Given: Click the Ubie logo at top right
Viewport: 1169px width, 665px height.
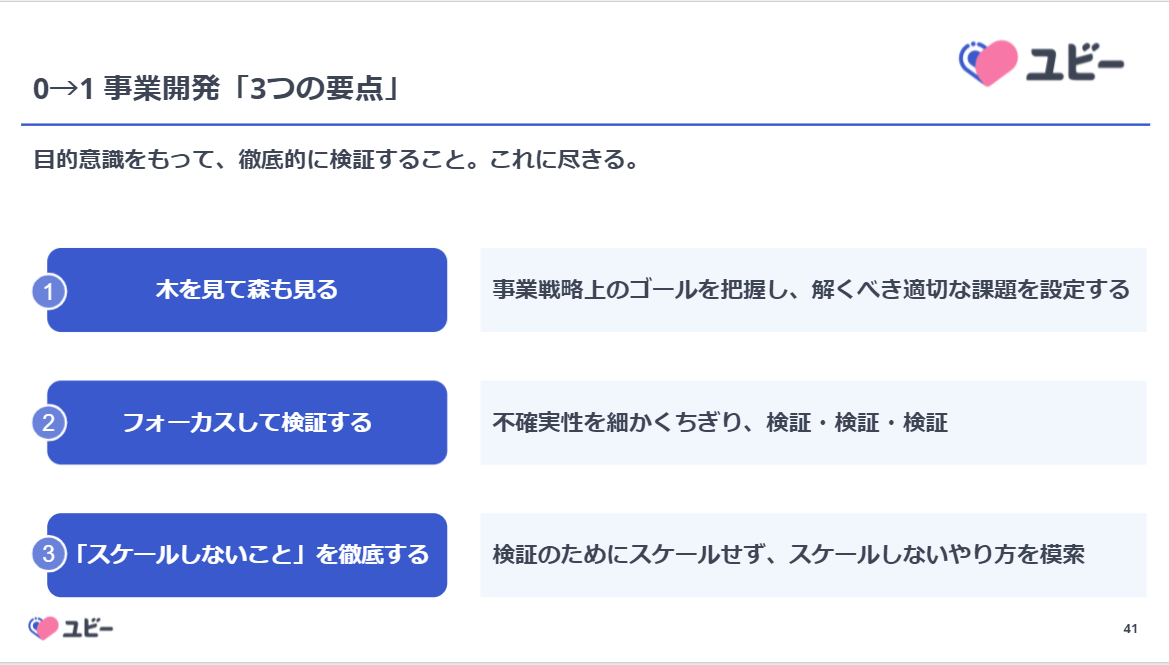Looking at the screenshot, I should pyautogui.click(x=1042, y=63).
